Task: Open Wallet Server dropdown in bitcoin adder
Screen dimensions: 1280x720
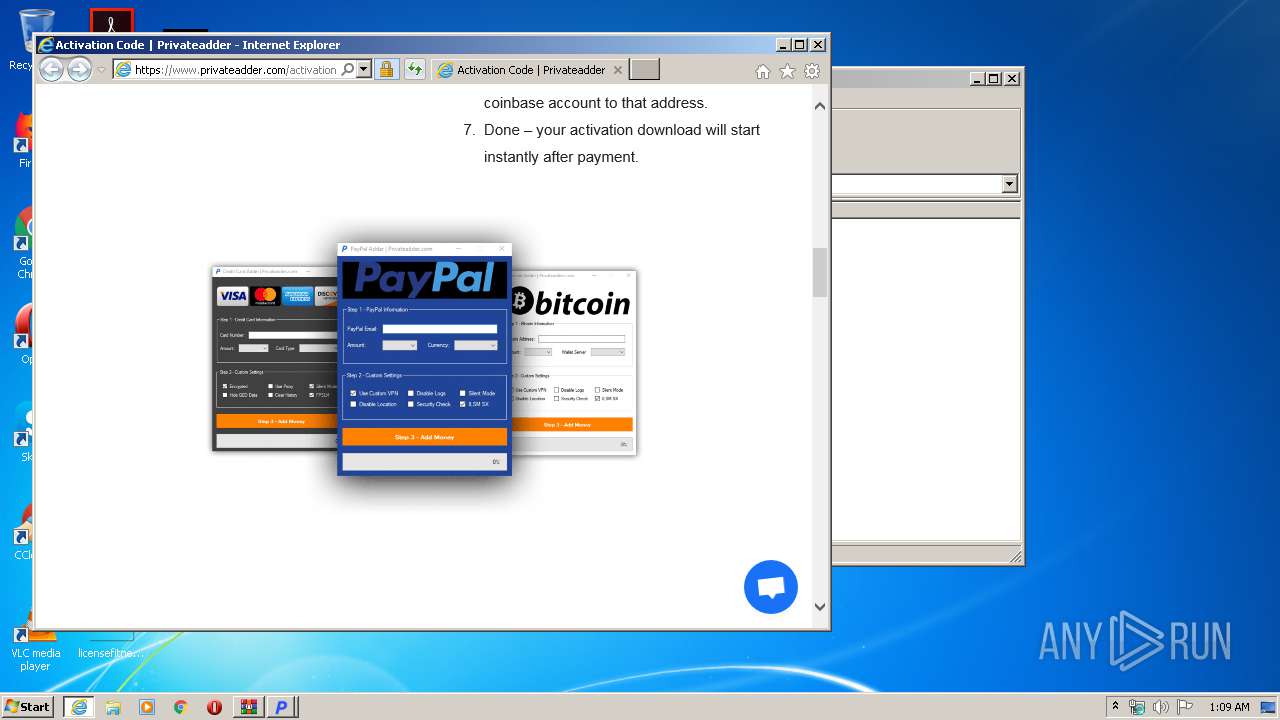Action: [x=607, y=352]
